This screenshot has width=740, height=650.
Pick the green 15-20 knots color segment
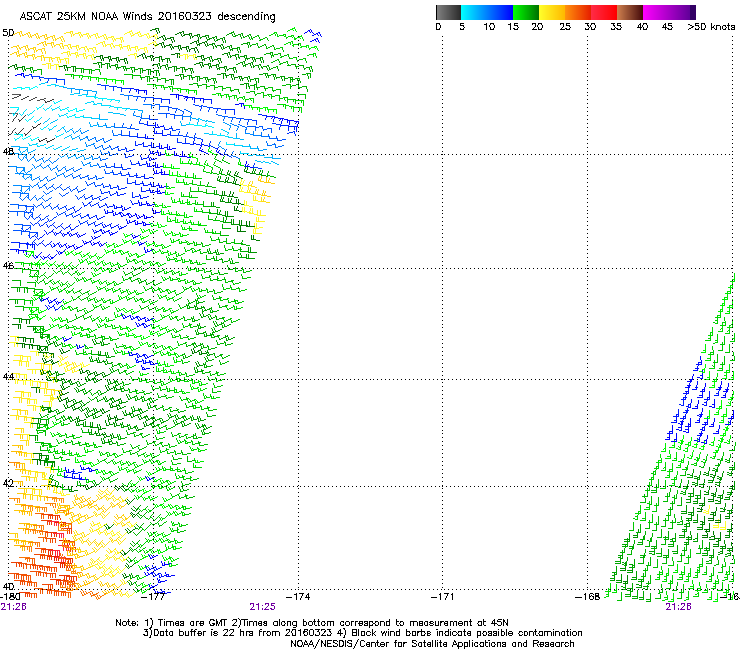click(x=526, y=12)
